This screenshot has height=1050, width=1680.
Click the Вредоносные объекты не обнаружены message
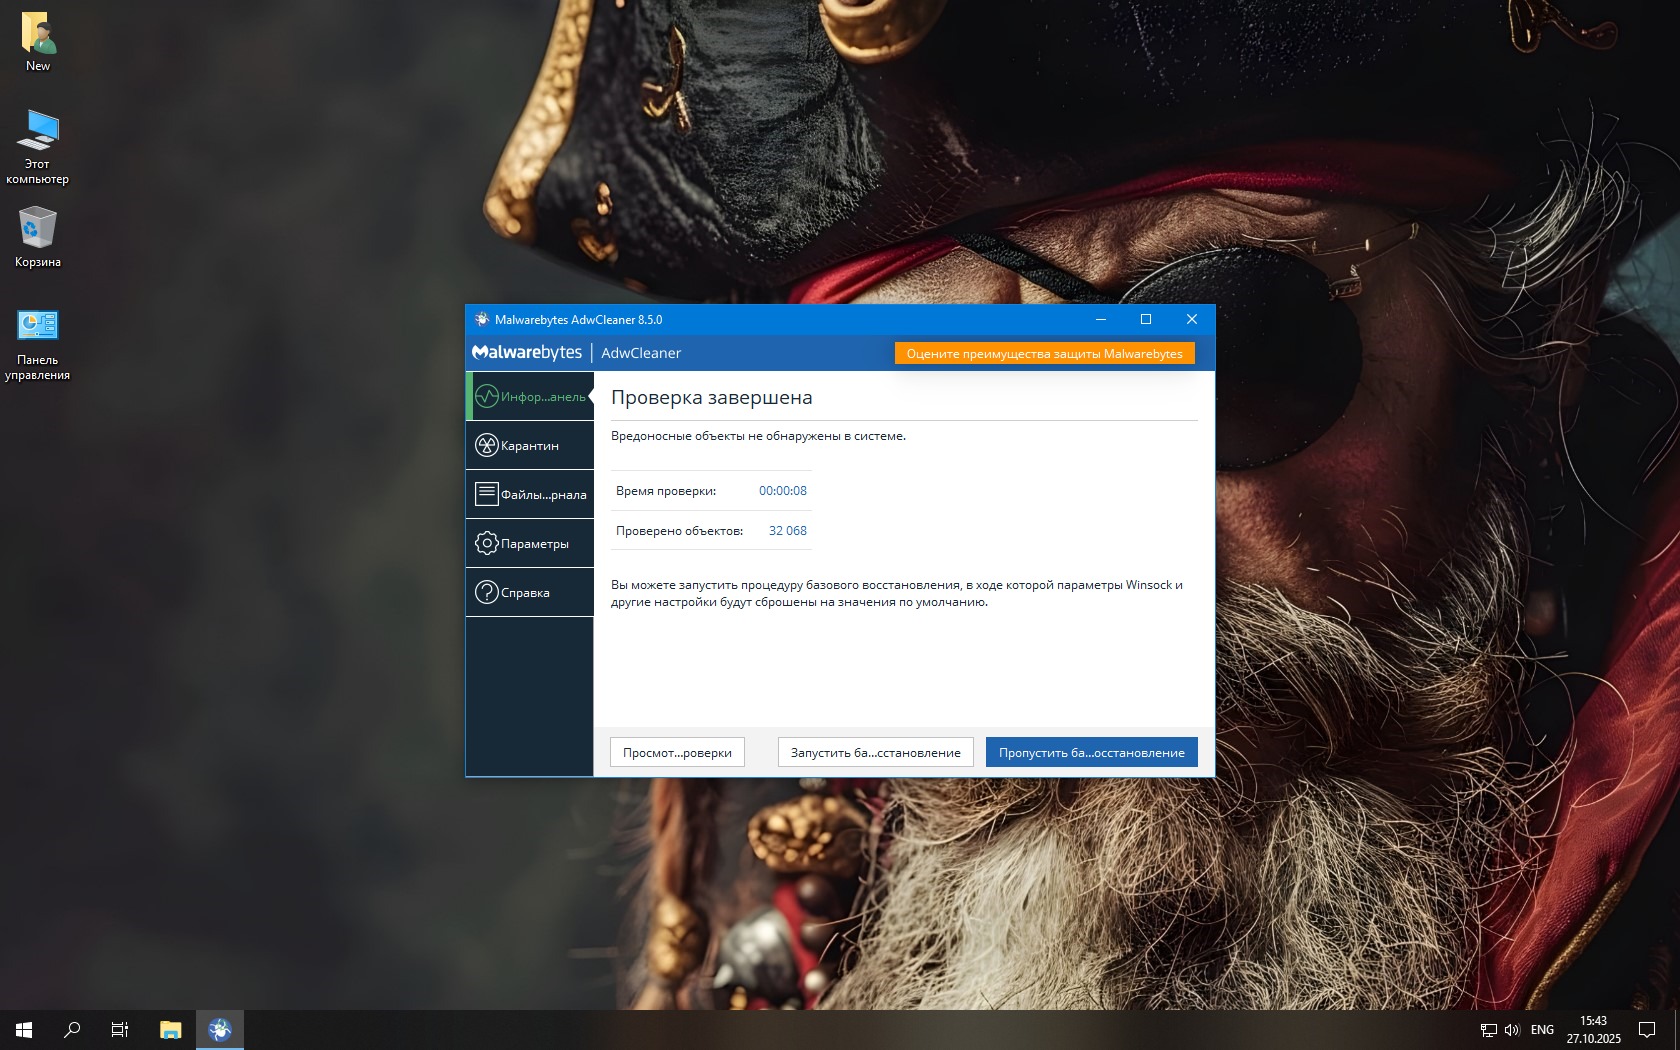[x=759, y=436]
